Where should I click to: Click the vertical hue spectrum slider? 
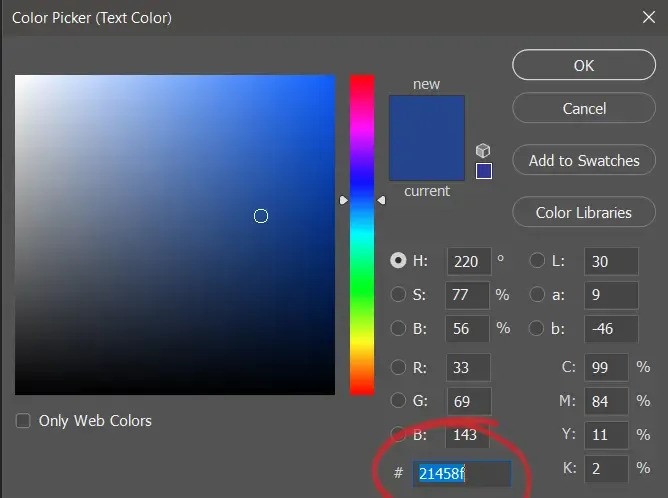coord(361,235)
